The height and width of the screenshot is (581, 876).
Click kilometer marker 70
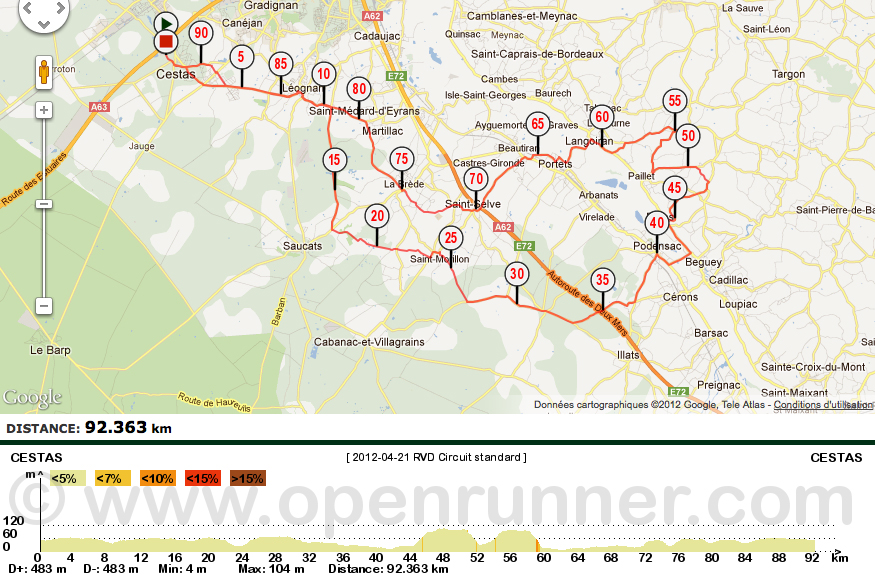point(476,179)
